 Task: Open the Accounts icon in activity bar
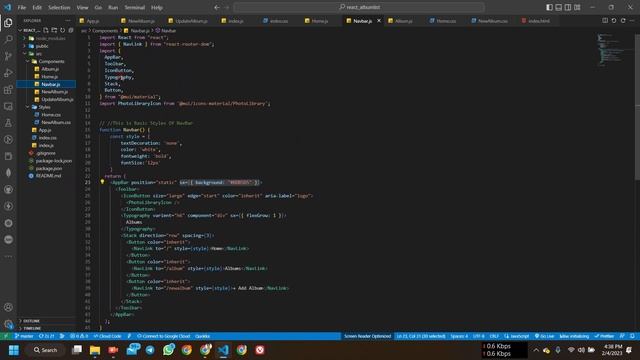(x=8, y=307)
